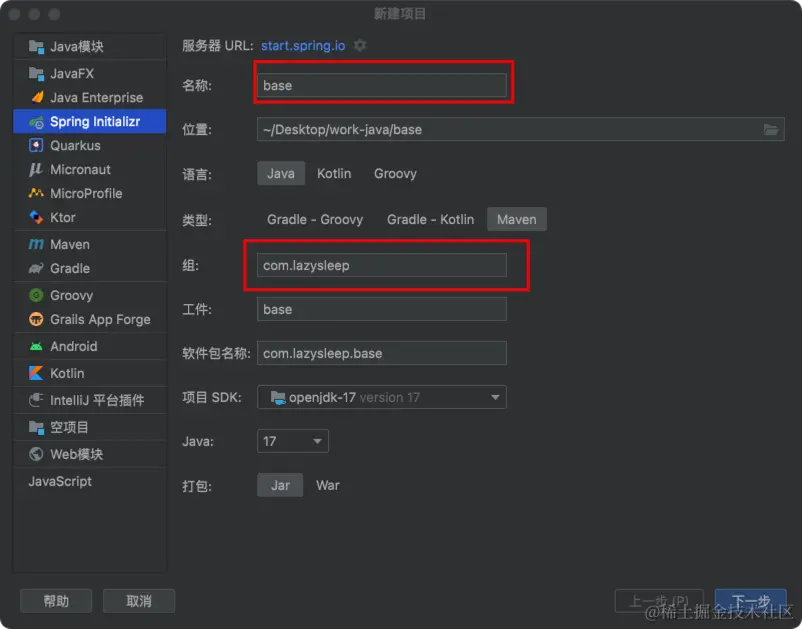
Task: Select the Gradle elephant icon
Action: [x=36, y=268]
